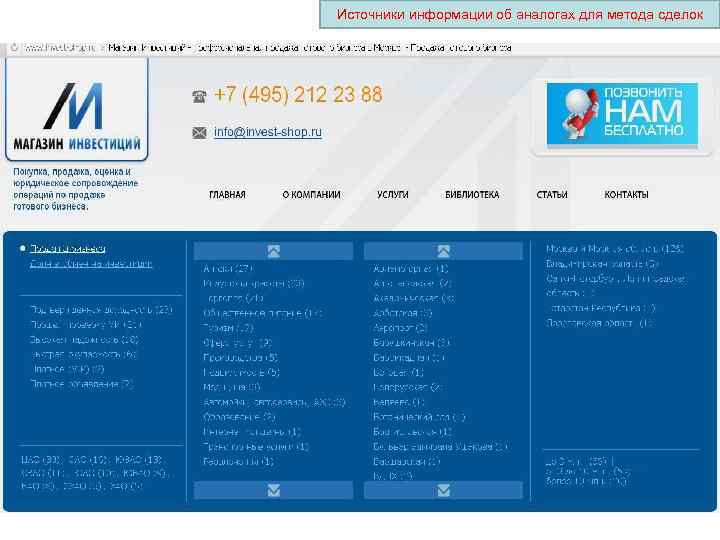Select the Владимирская область (5) region

tap(602, 264)
